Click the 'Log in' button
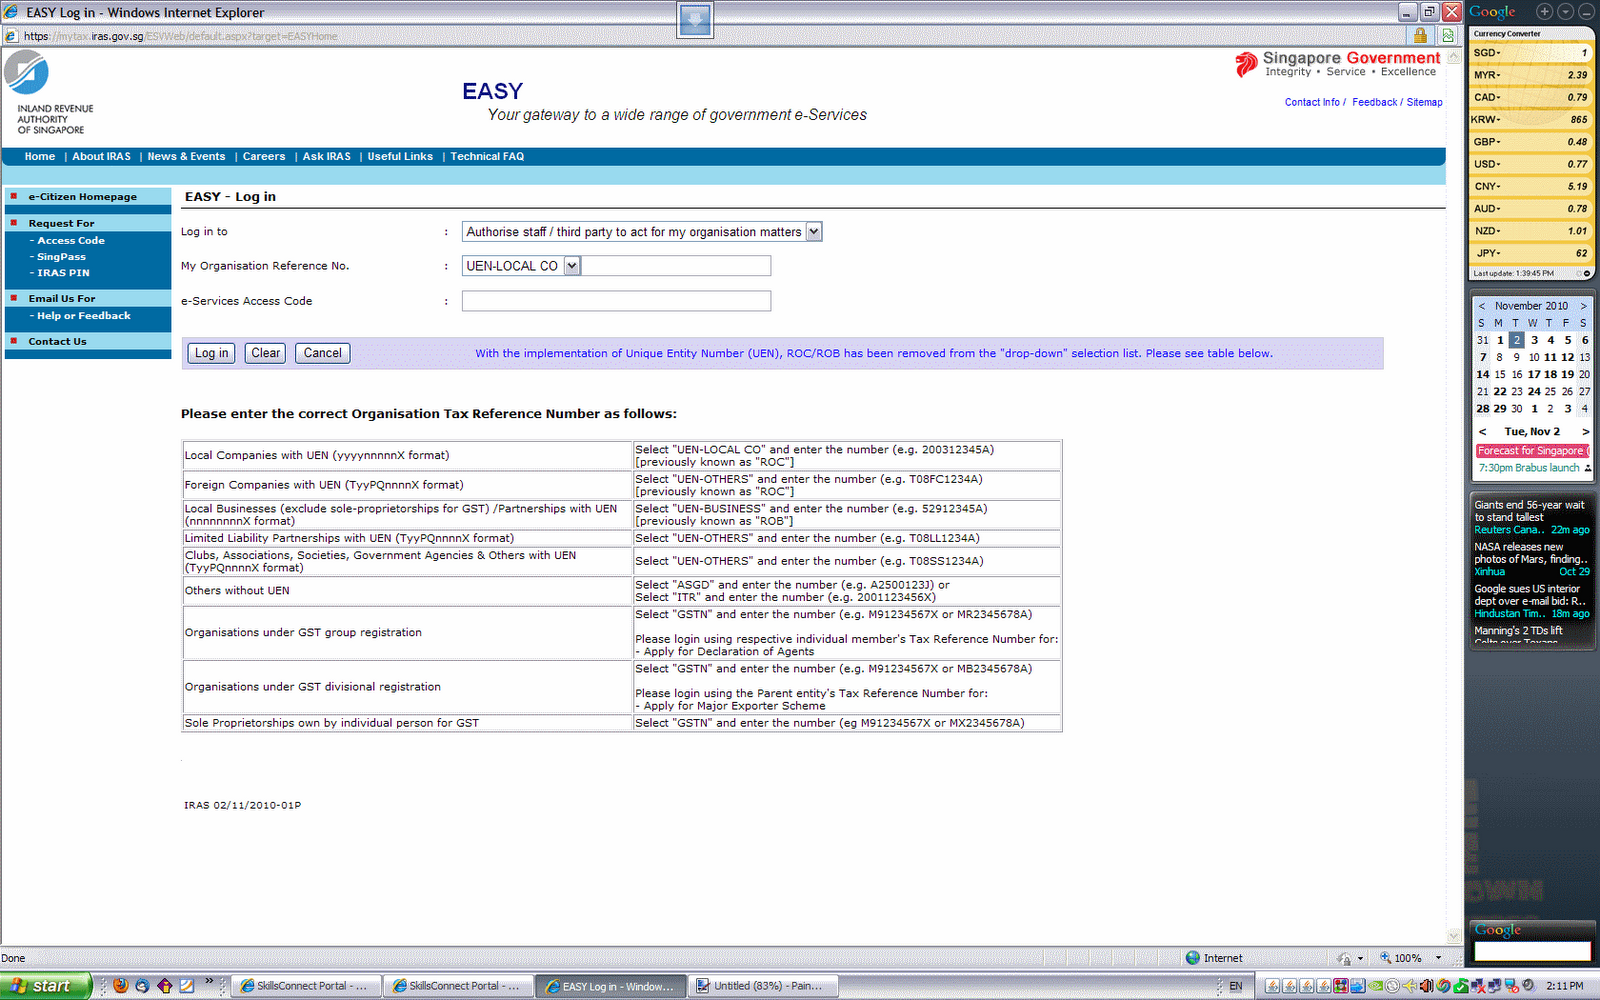Screen dimensions: 1600x1000 210,353
